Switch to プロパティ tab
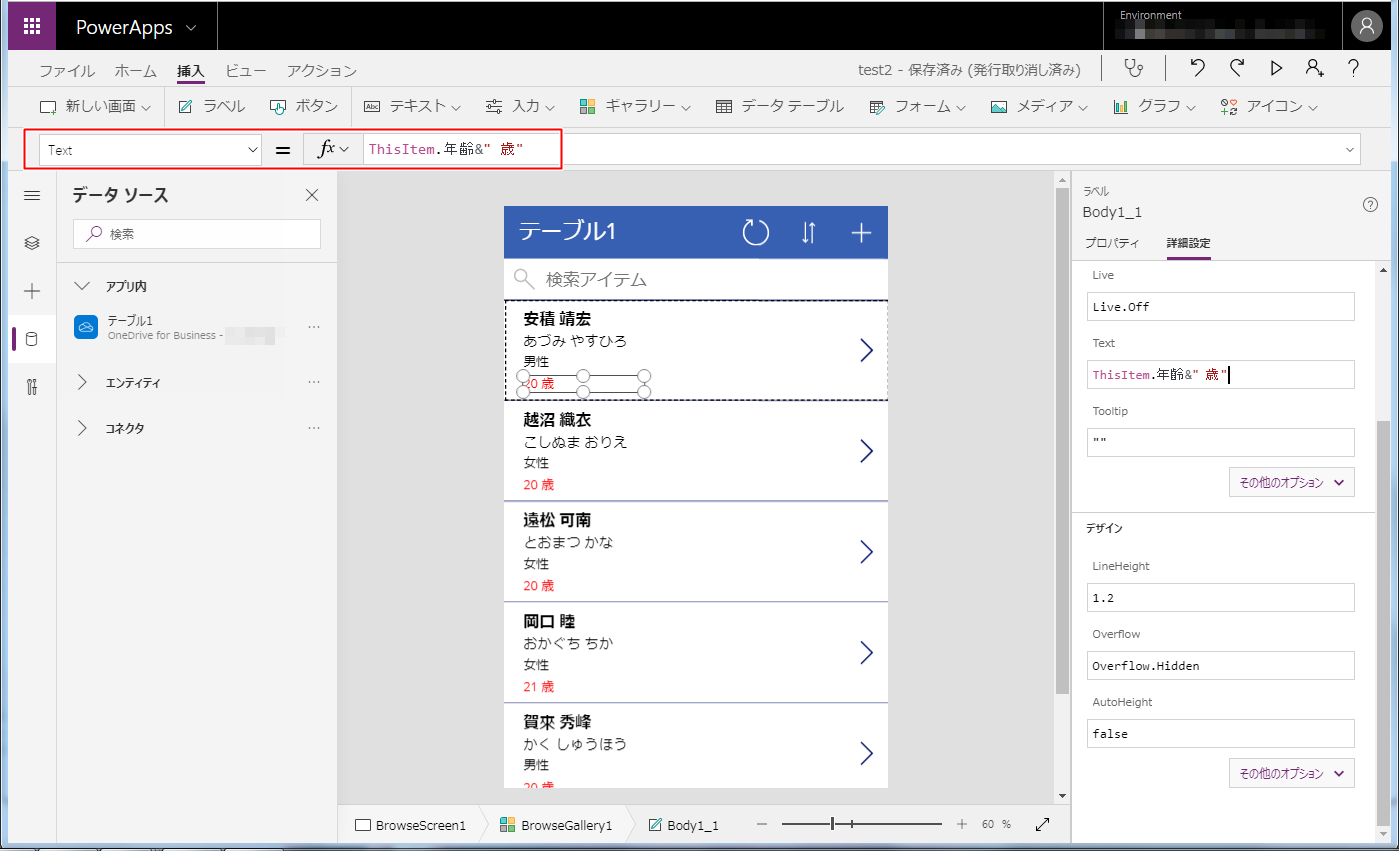This screenshot has height=851, width=1399. [x=1112, y=243]
